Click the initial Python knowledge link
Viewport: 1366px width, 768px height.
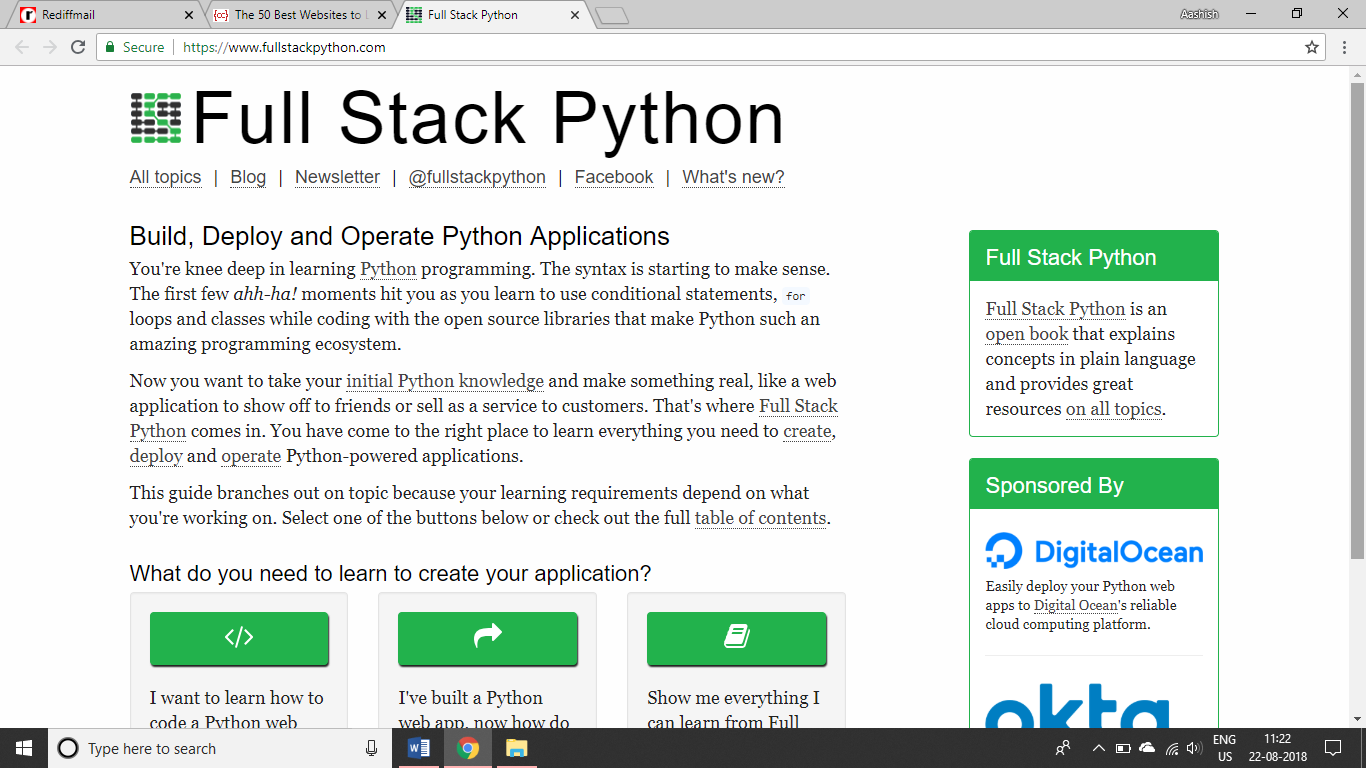(x=445, y=381)
